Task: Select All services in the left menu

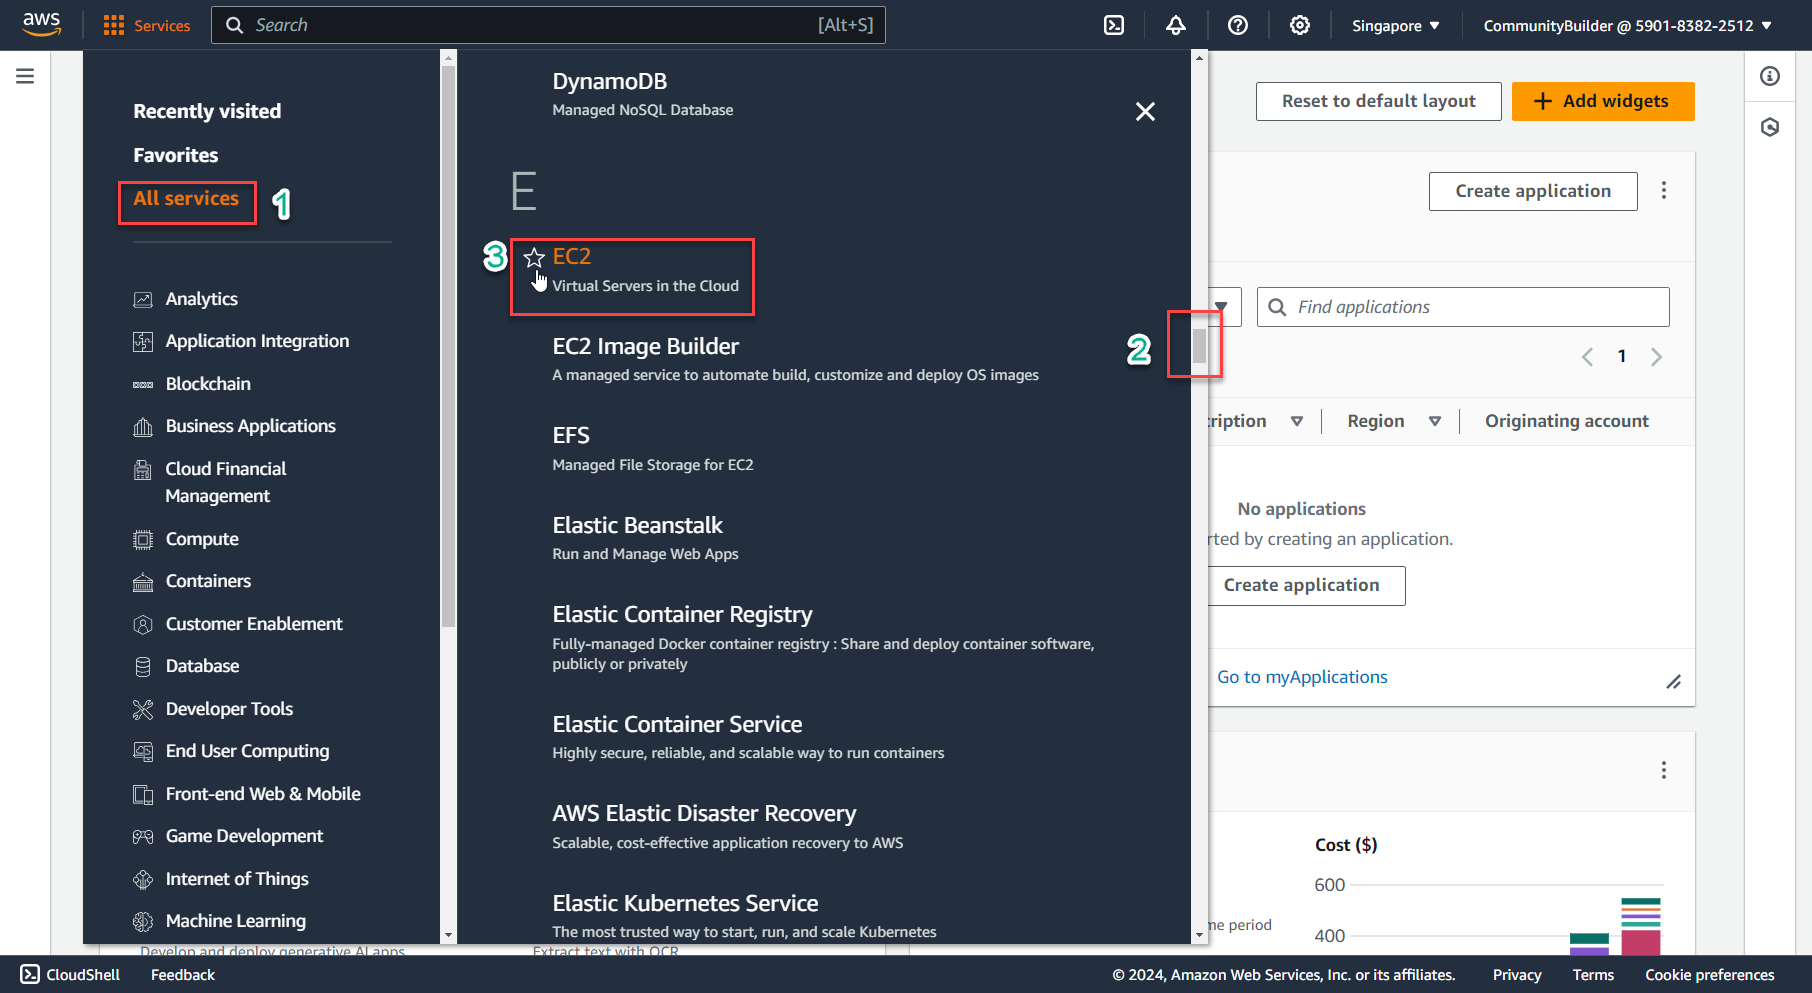Action: coord(186,198)
